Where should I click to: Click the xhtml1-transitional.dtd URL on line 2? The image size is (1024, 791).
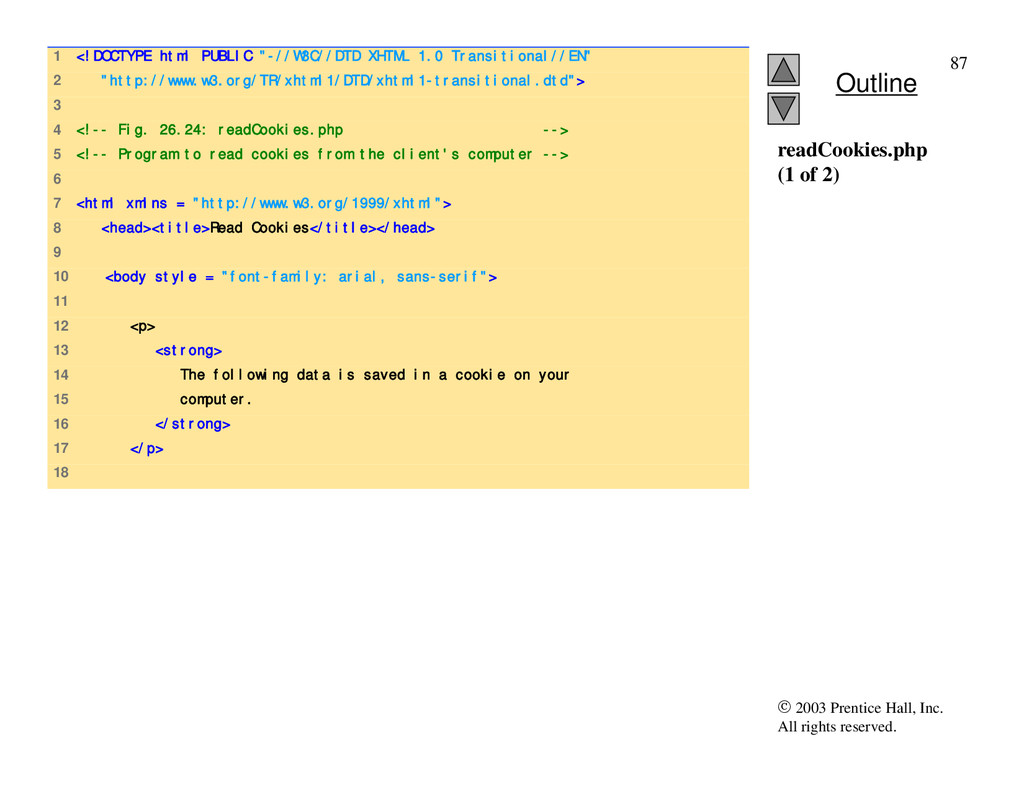point(342,81)
